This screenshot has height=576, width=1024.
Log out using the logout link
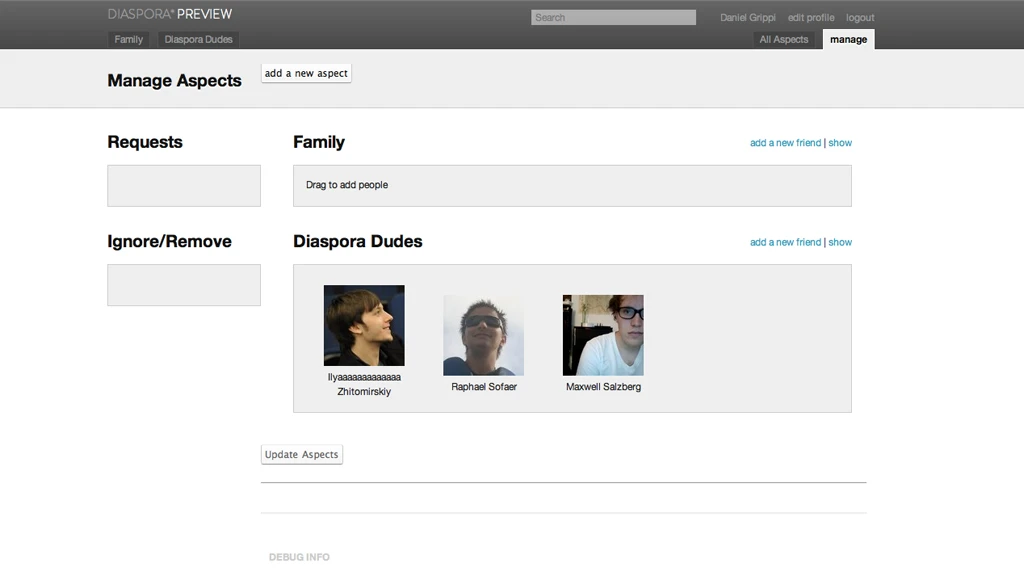[860, 18]
